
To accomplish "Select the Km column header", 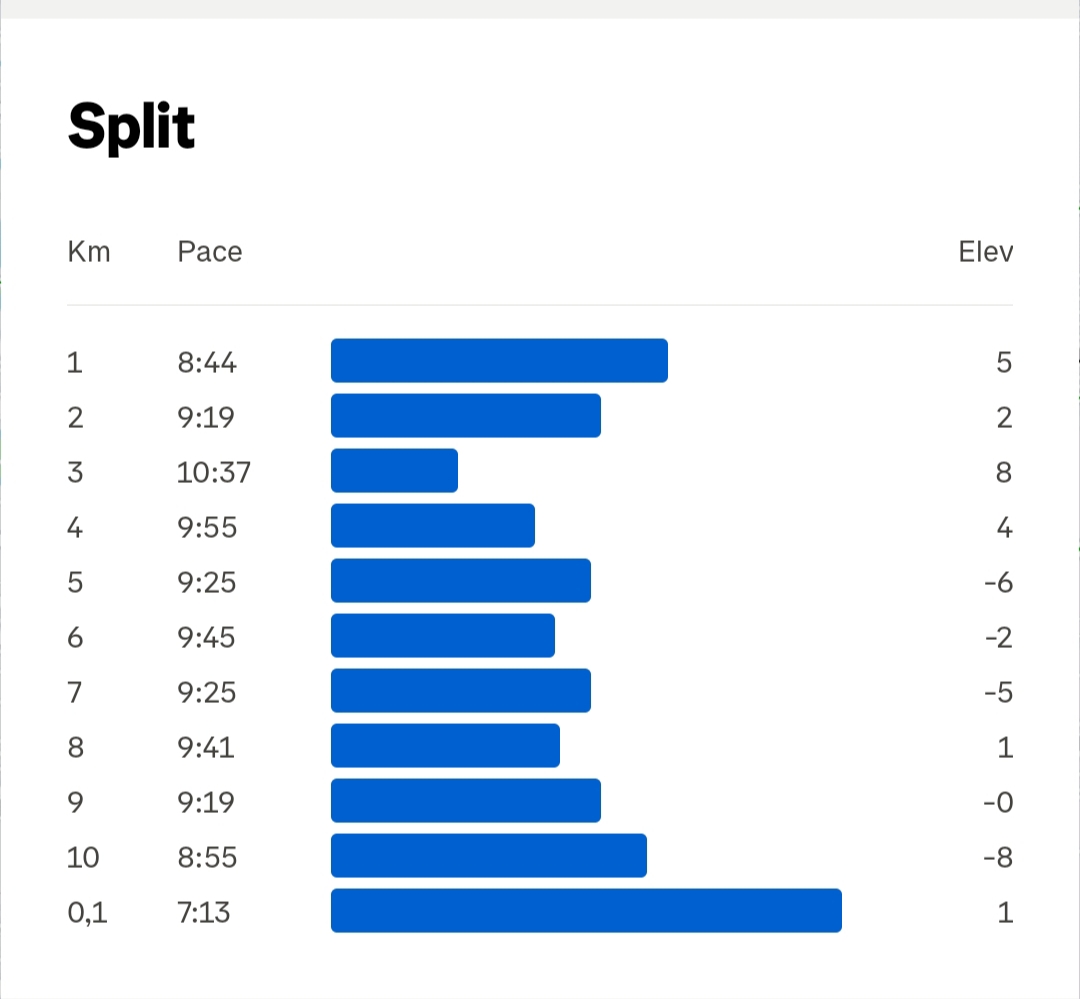I will 89,251.
